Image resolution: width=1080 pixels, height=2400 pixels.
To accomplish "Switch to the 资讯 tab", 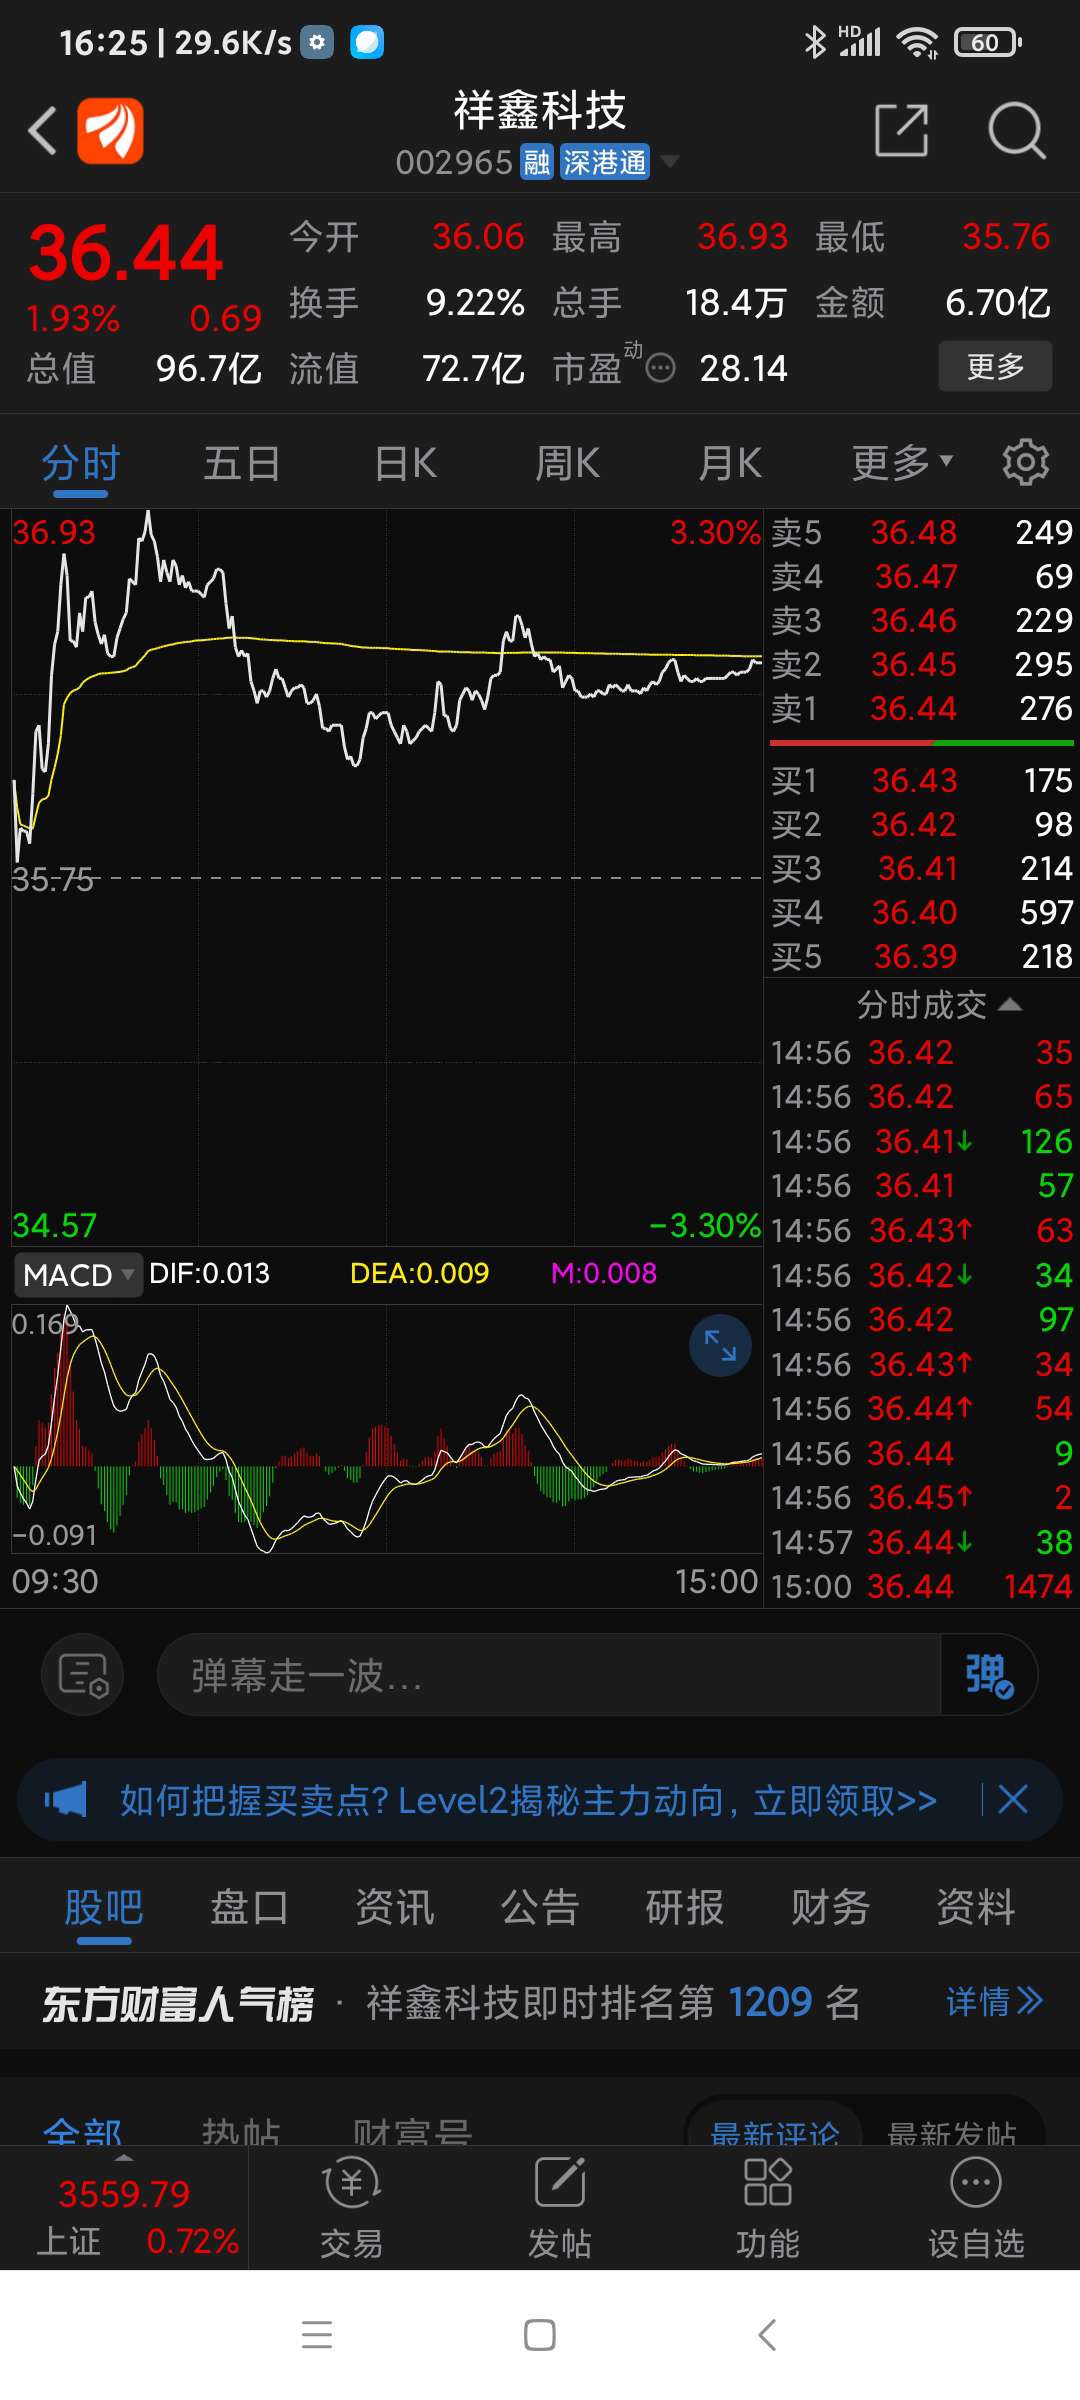I will point(395,1907).
